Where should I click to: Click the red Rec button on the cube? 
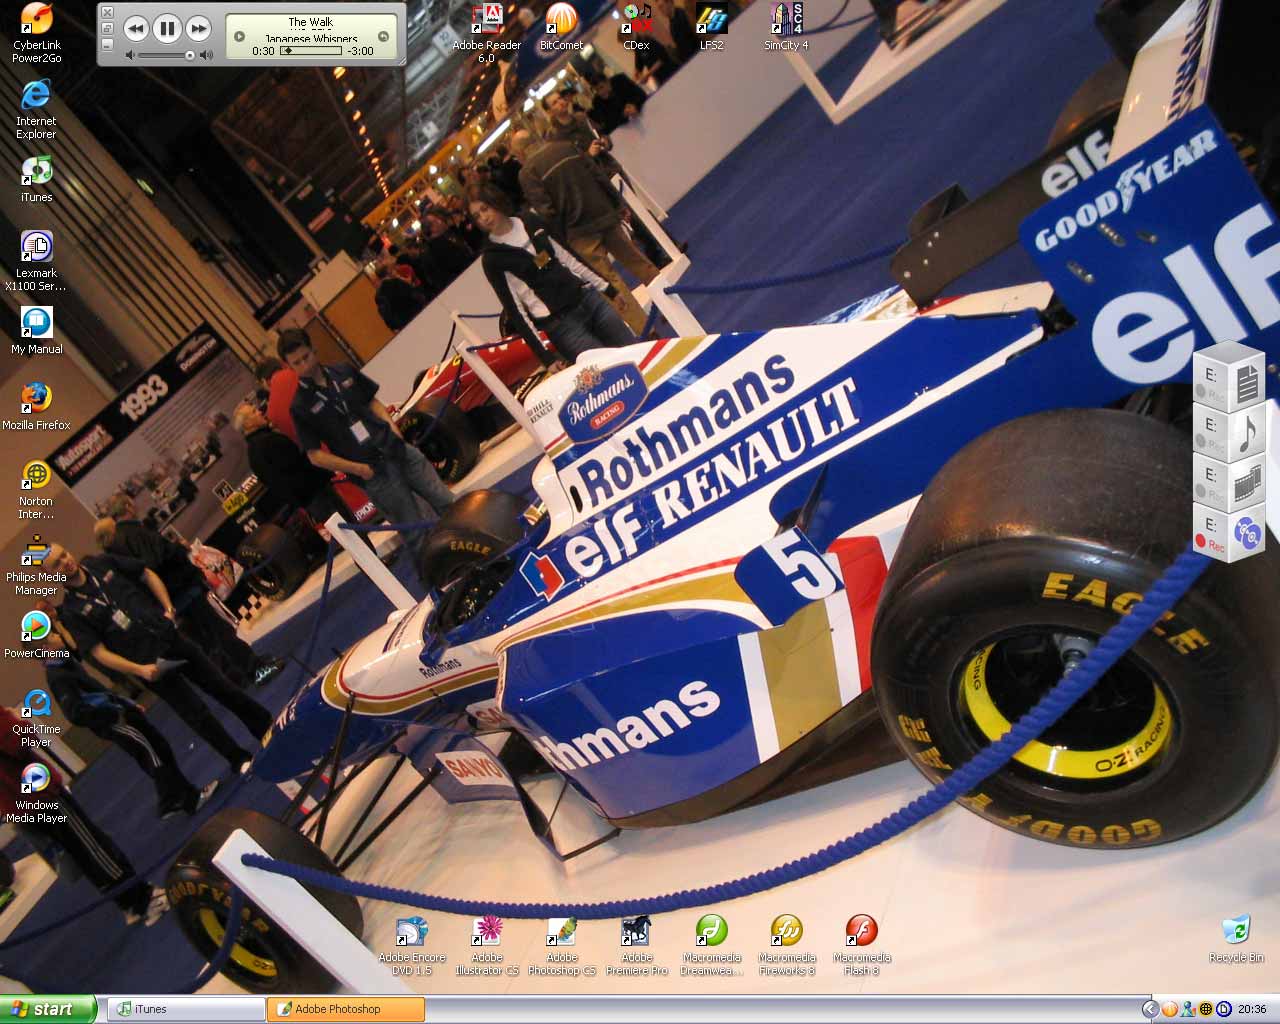pyautogui.click(x=1210, y=544)
